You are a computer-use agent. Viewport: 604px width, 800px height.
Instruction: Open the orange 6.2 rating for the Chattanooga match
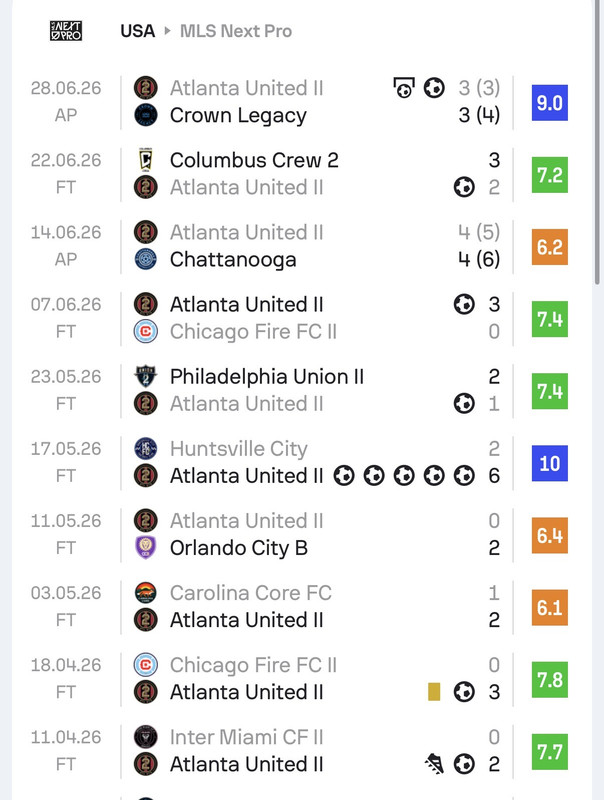click(x=549, y=247)
